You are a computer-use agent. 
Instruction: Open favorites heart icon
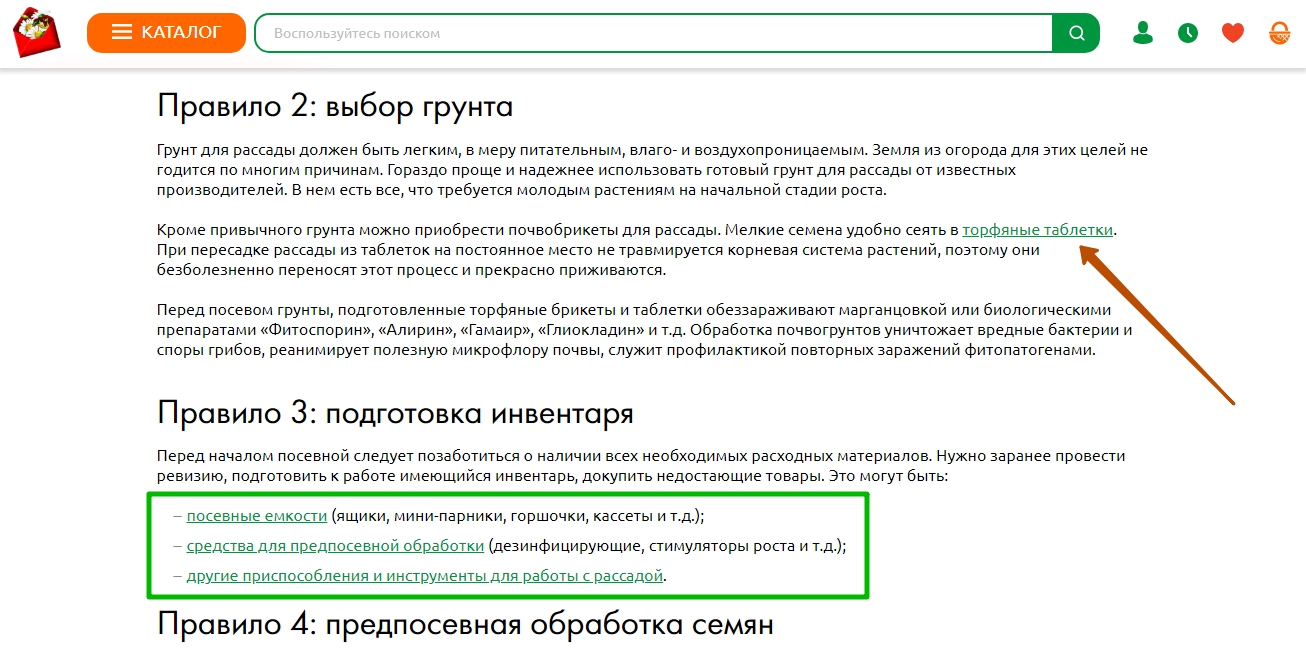coord(1233,33)
